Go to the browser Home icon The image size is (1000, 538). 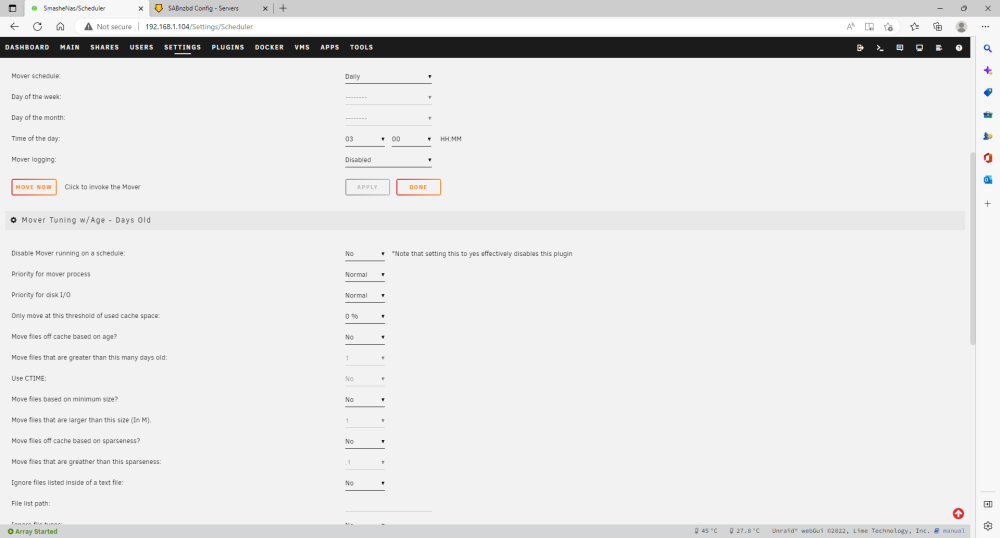[x=60, y=27]
